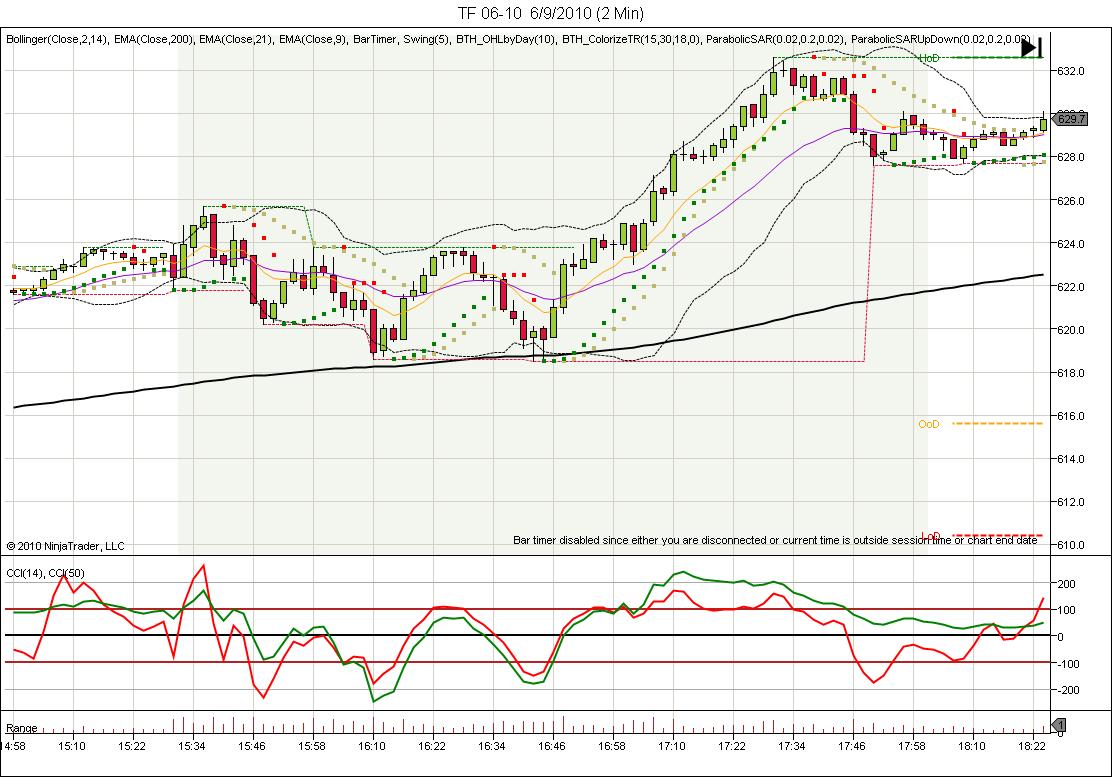The width and height of the screenshot is (1112, 777).
Task: Jump to latest bar with scroll-to-end arrow icon
Action: point(1032,48)
